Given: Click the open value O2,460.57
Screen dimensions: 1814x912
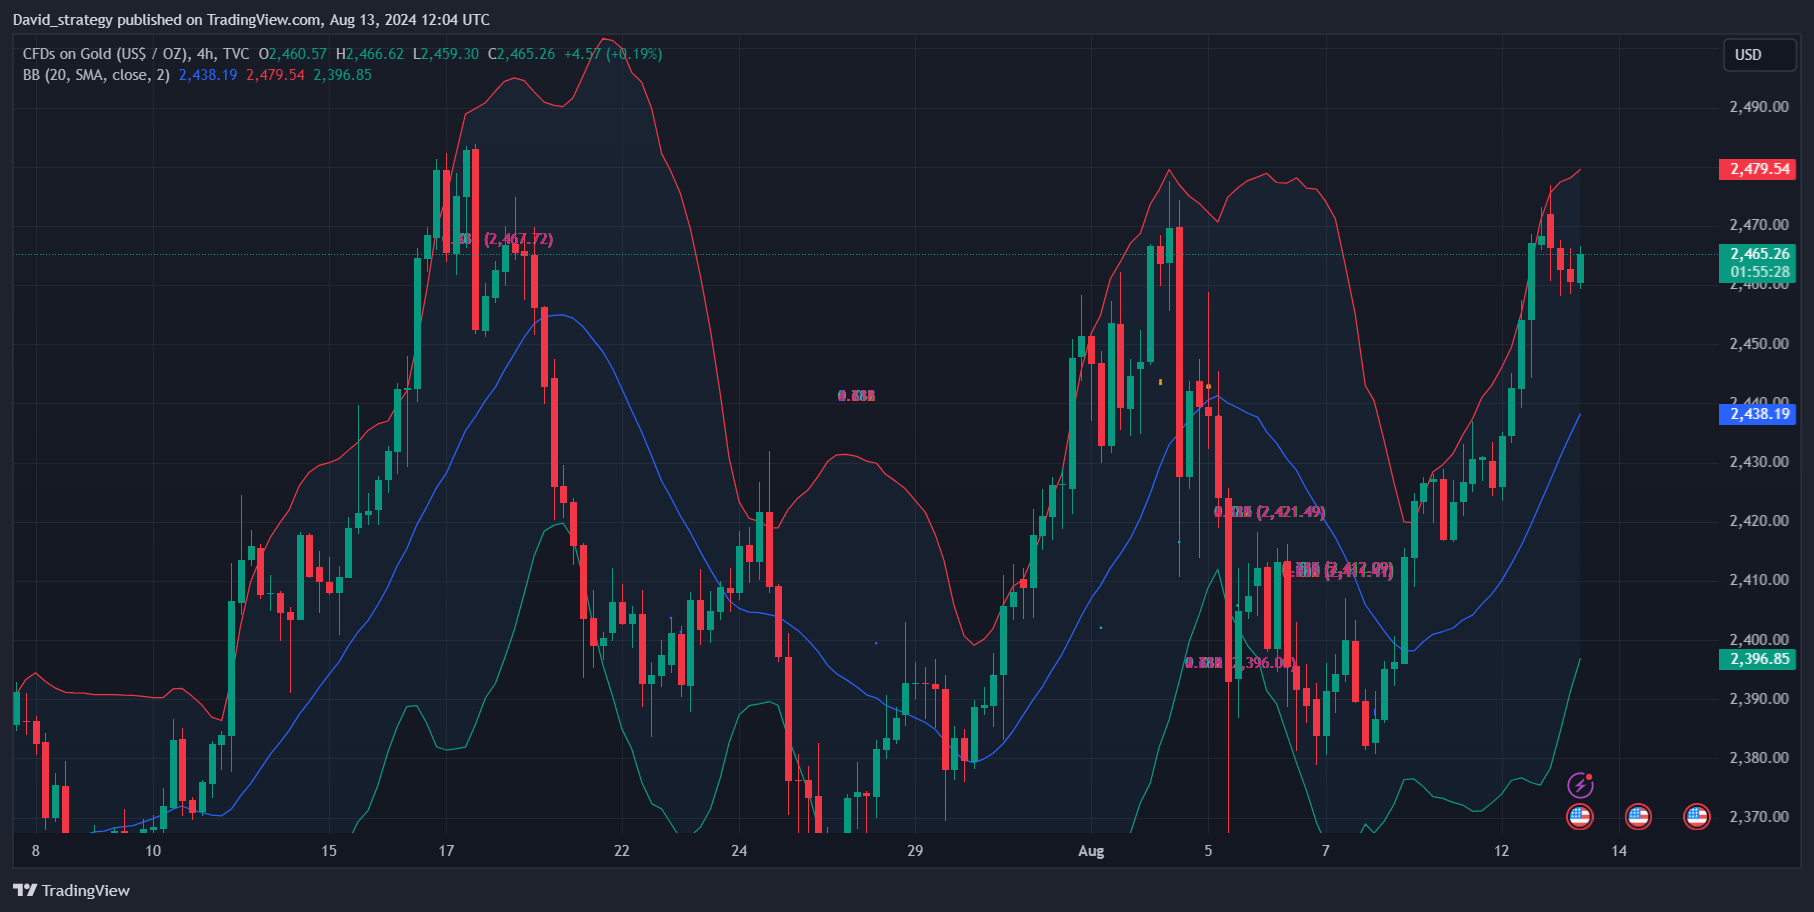Looking at the screenshot, I should coord(293,54).
